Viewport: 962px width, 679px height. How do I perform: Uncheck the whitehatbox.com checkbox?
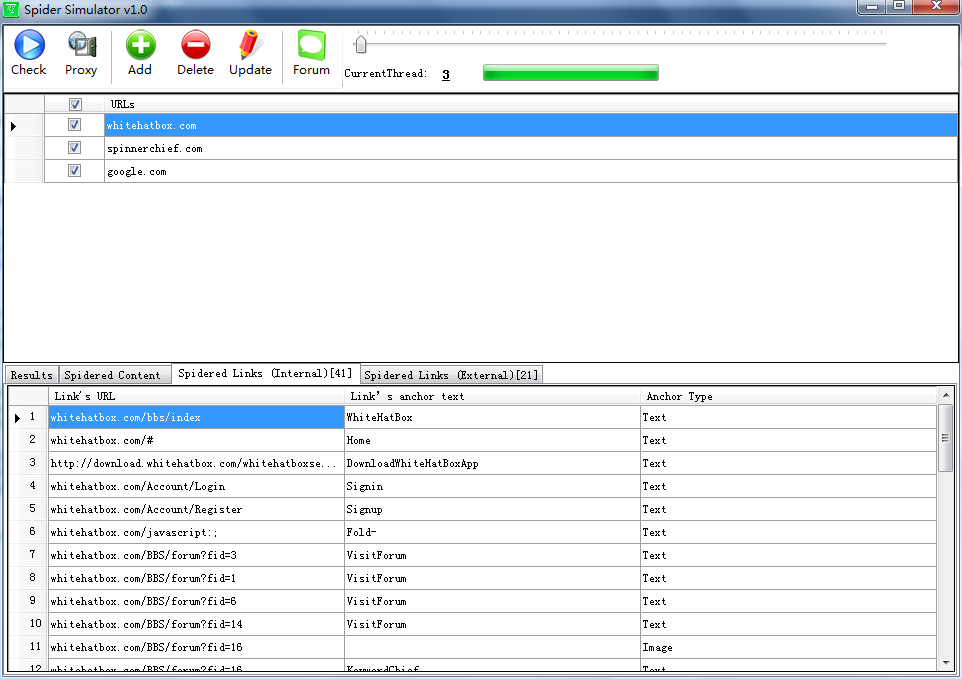[x=74, y=125]
